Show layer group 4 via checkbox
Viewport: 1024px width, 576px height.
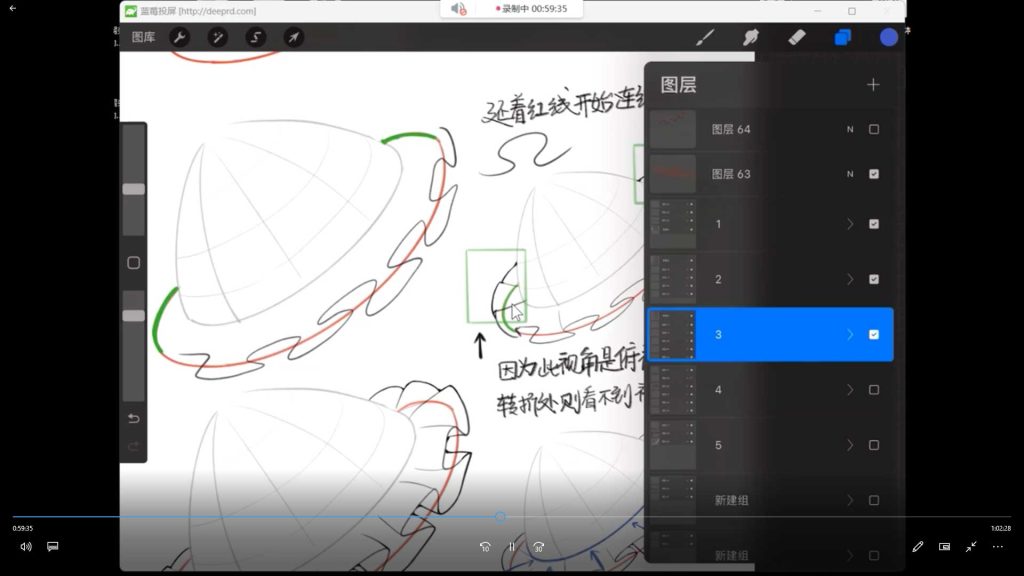pos(874,390)
